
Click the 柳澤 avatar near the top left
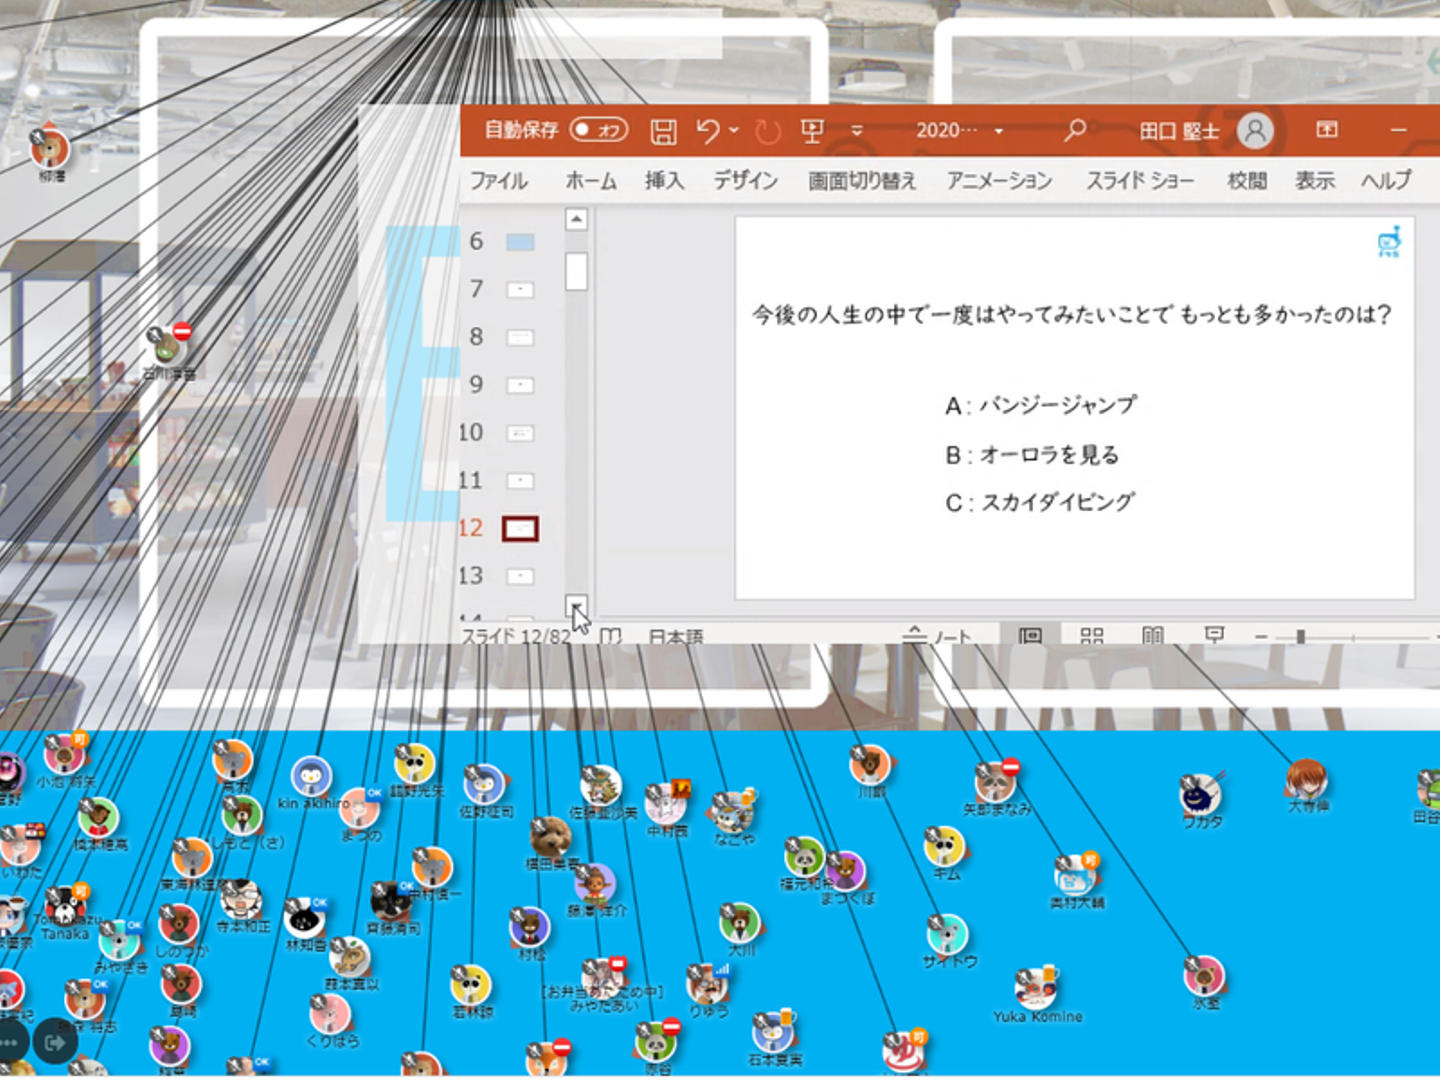pos(50,148)
